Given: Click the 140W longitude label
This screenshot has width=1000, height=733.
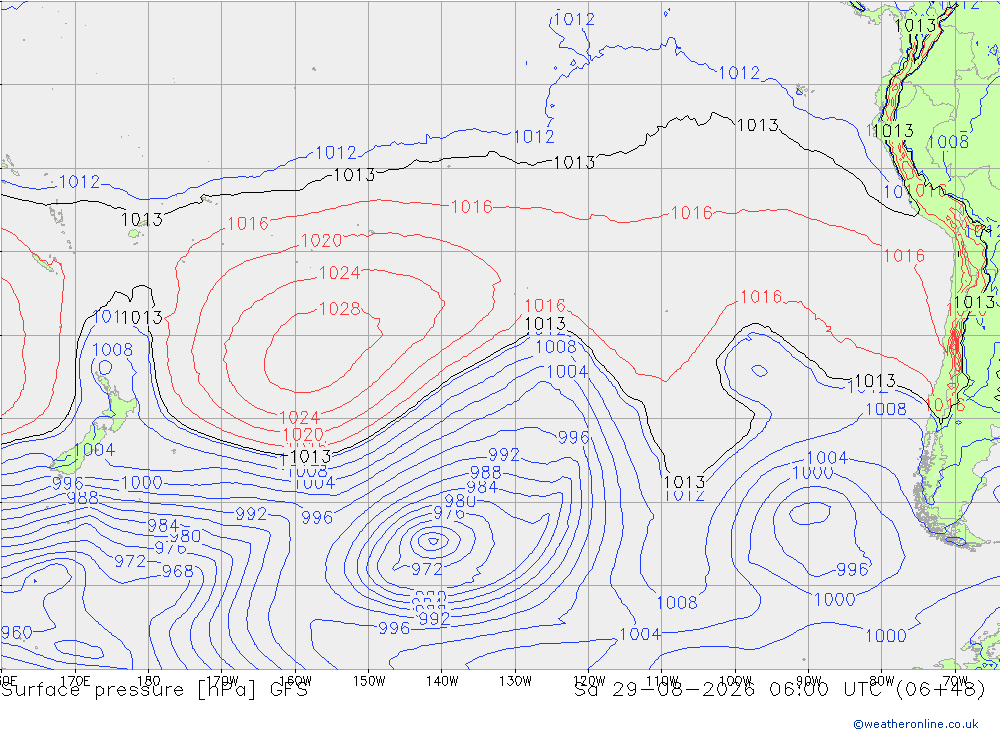Looking at the screenshot, I should tap(442, 681).
